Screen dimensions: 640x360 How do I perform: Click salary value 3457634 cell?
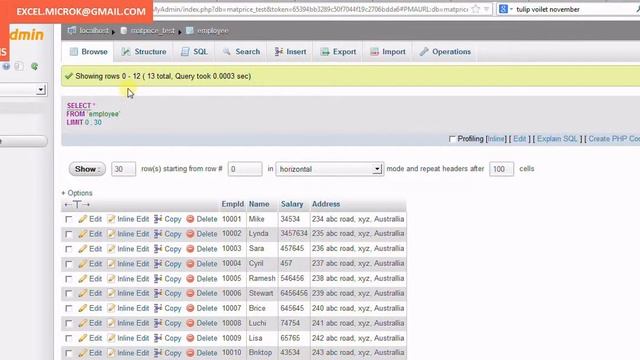coord(294,233)
